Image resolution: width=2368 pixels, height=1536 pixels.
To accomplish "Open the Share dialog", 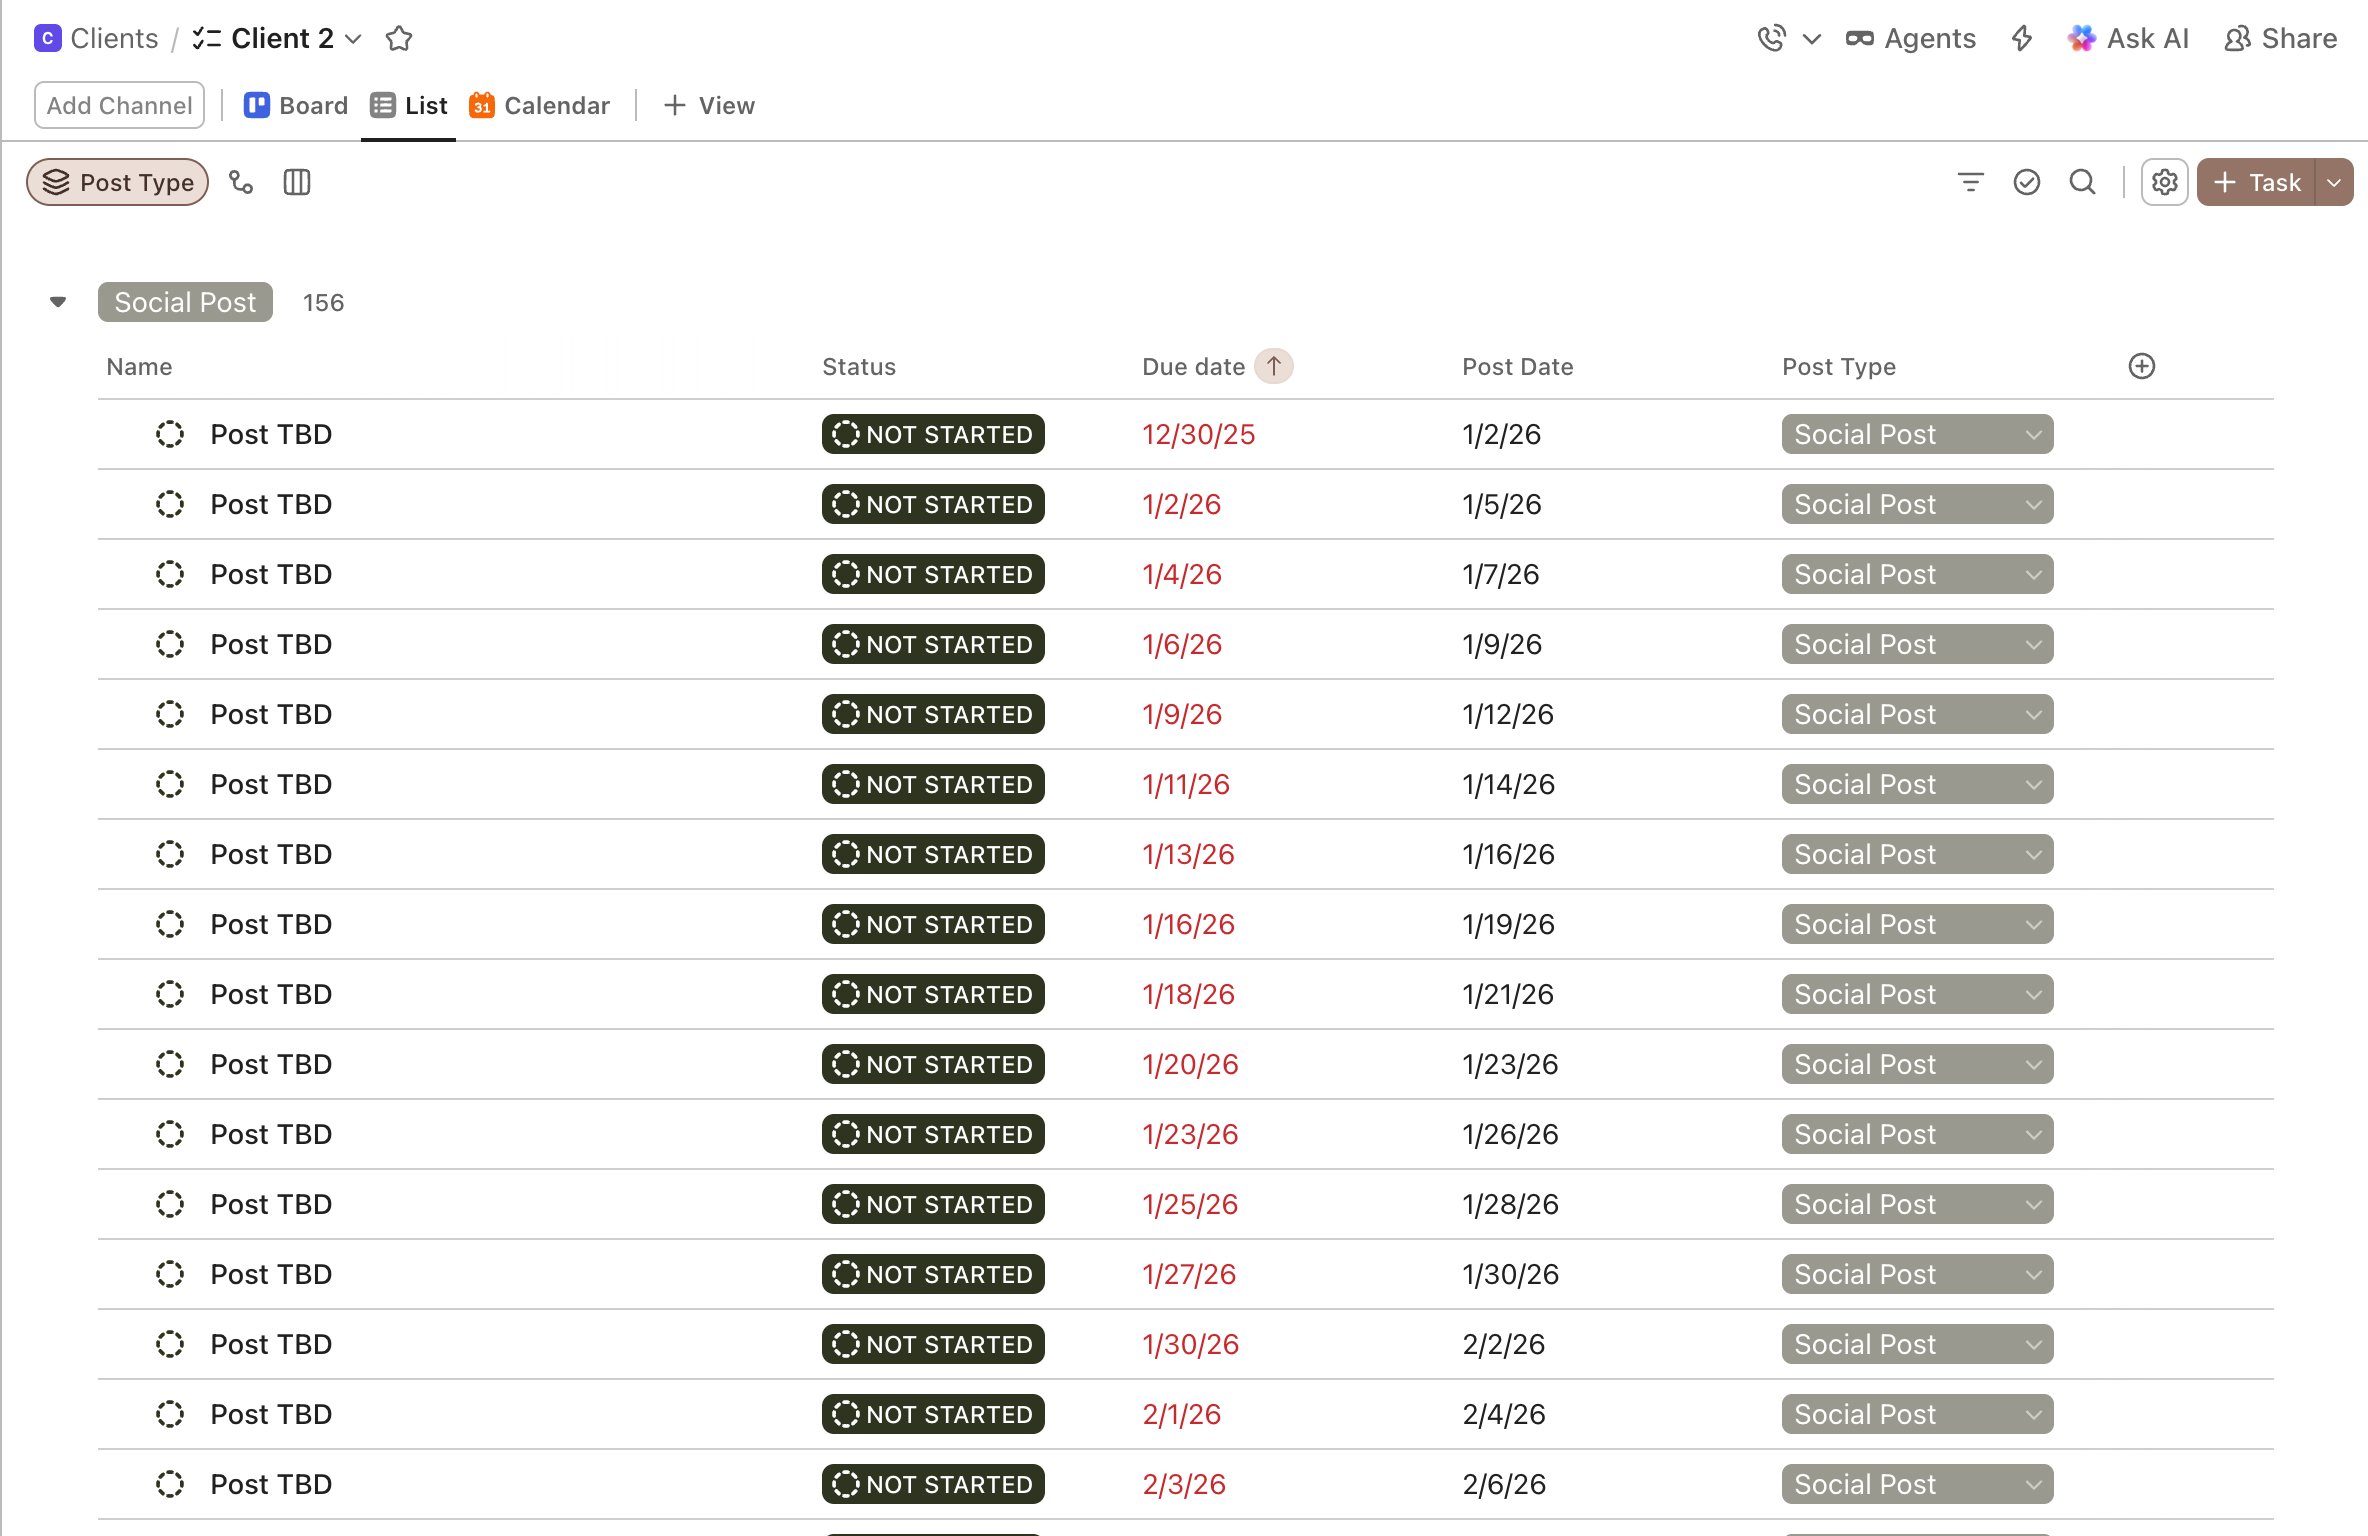I will click(x=2280, y=38).
